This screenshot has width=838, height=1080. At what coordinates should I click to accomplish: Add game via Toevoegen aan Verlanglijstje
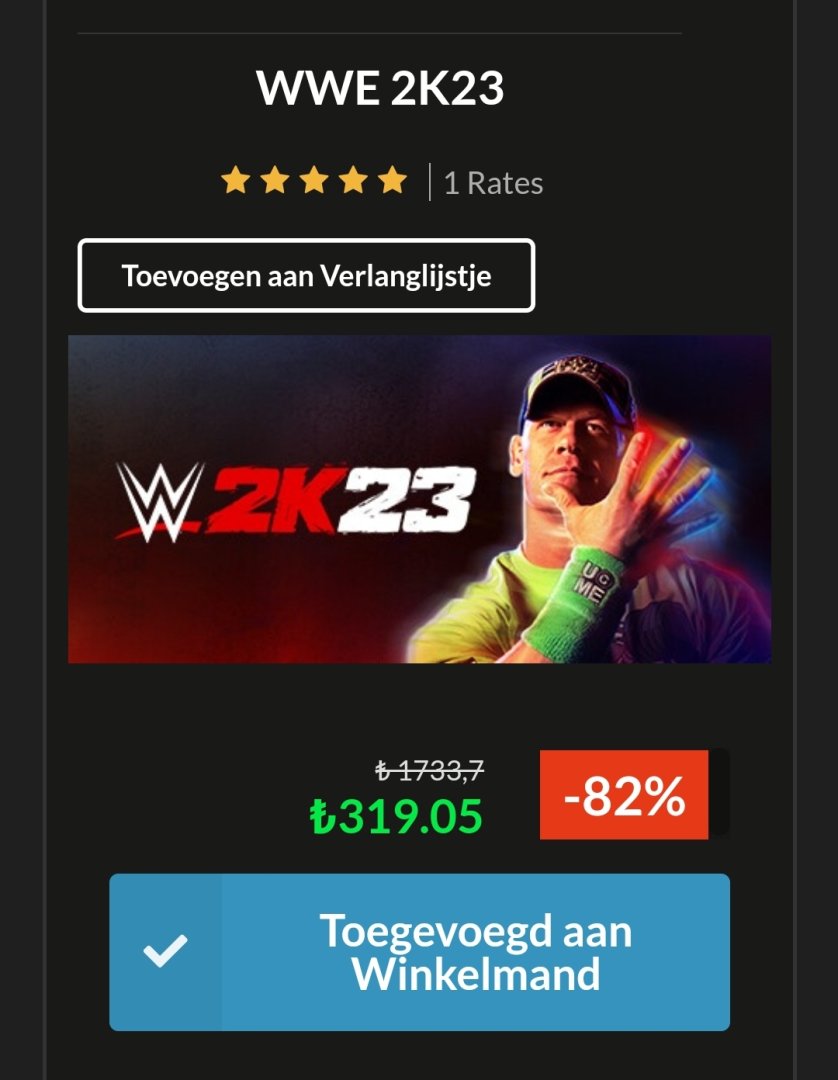coord(306,276)
